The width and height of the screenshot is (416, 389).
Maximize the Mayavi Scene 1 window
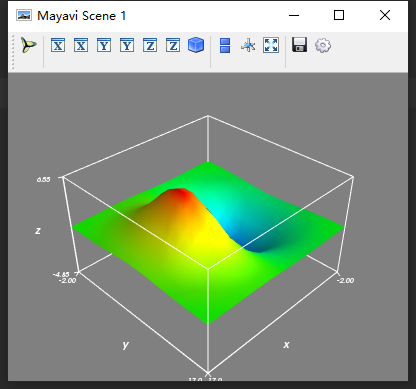[339, 15]
